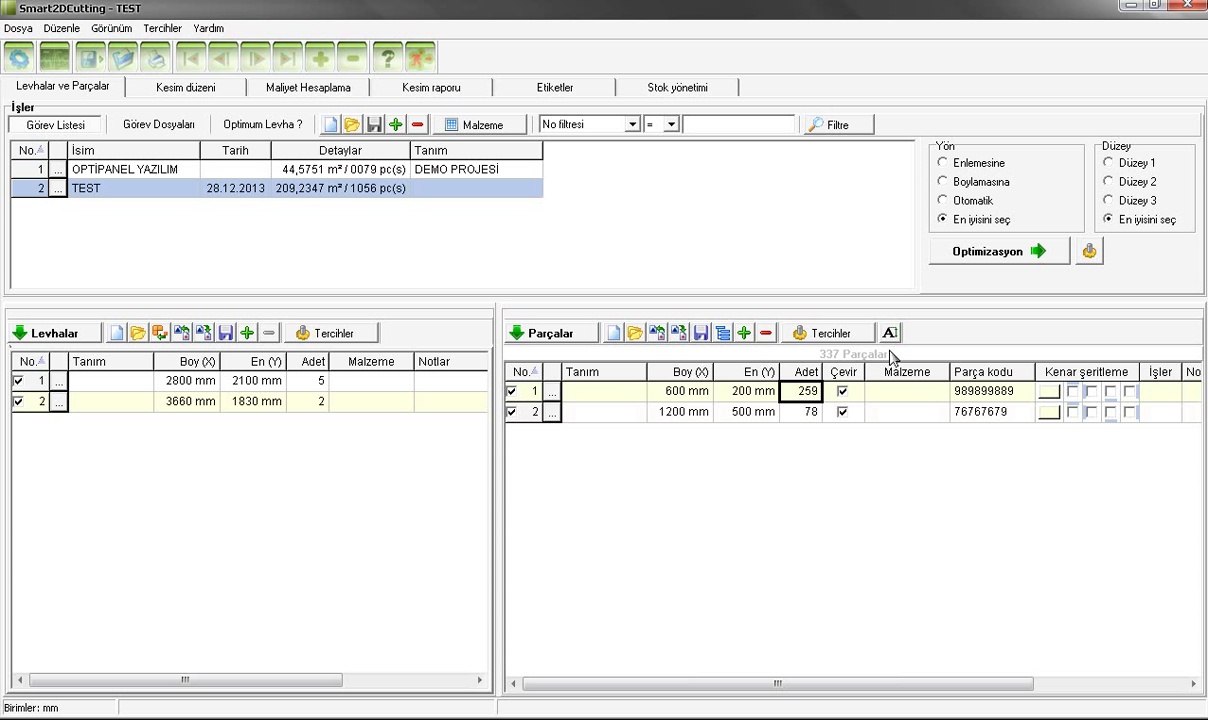Image resolution: width=1208 pixels, height=720 pixels.
Task: Open the Tercihler menu
Action: tap(162, 28)
